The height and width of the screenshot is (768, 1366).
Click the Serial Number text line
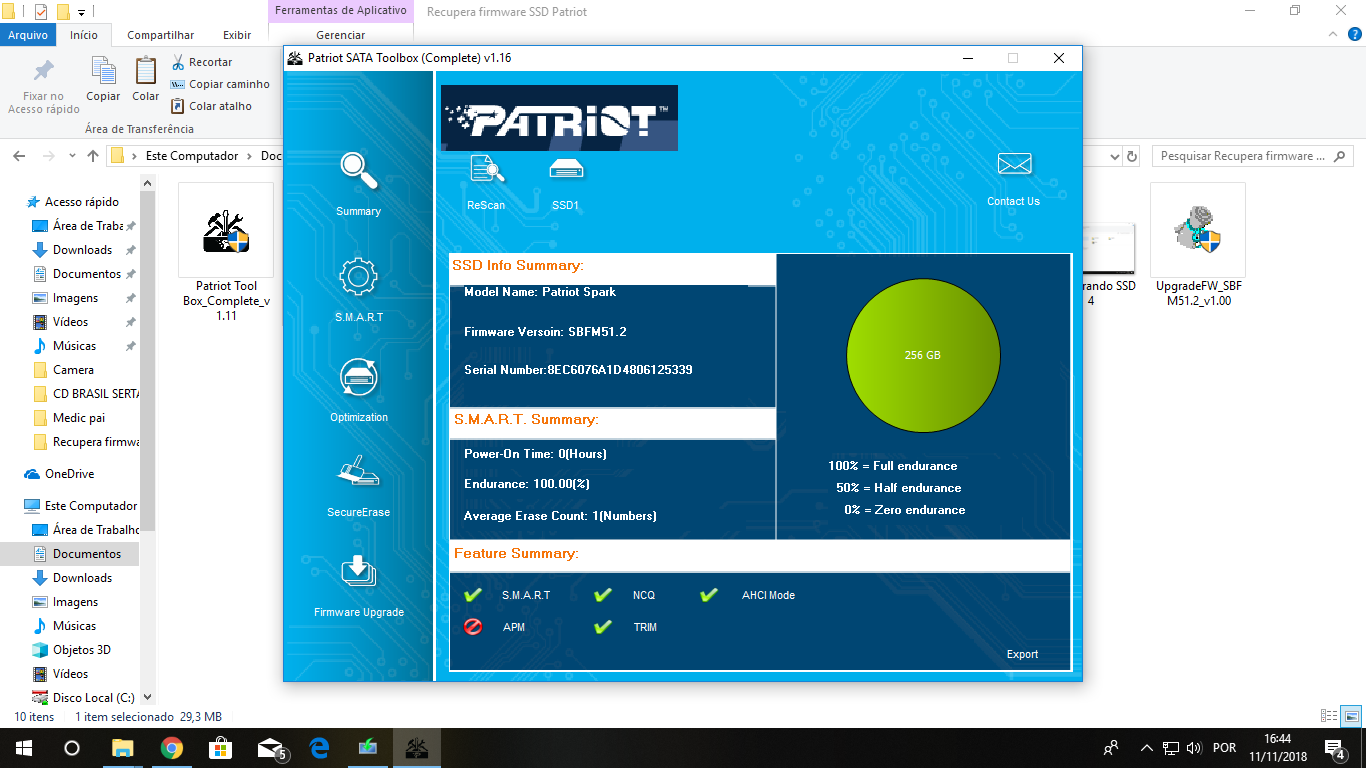pos(578,370)
